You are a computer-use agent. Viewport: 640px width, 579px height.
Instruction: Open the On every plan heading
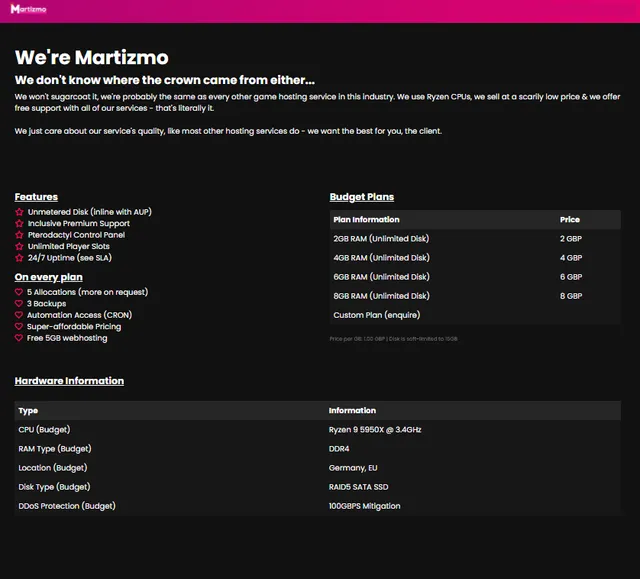pos(49,277)
